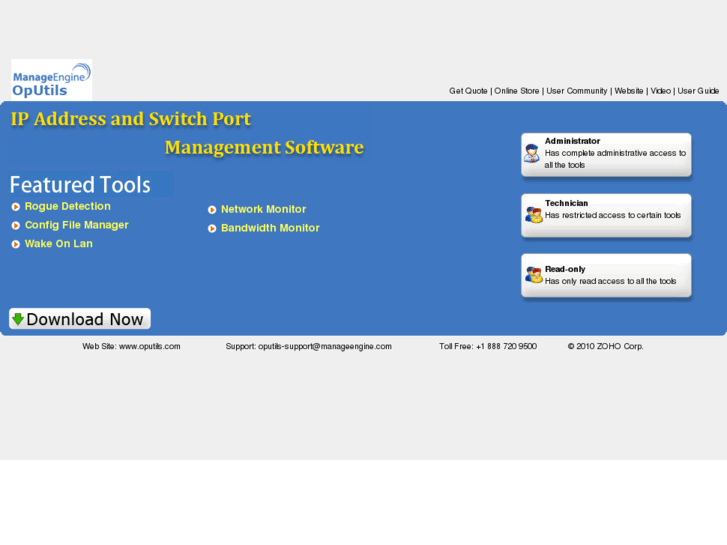Click the orange bullet beside Config File Manager
Viewport: 727px width, 545px height.
point(16,225)
